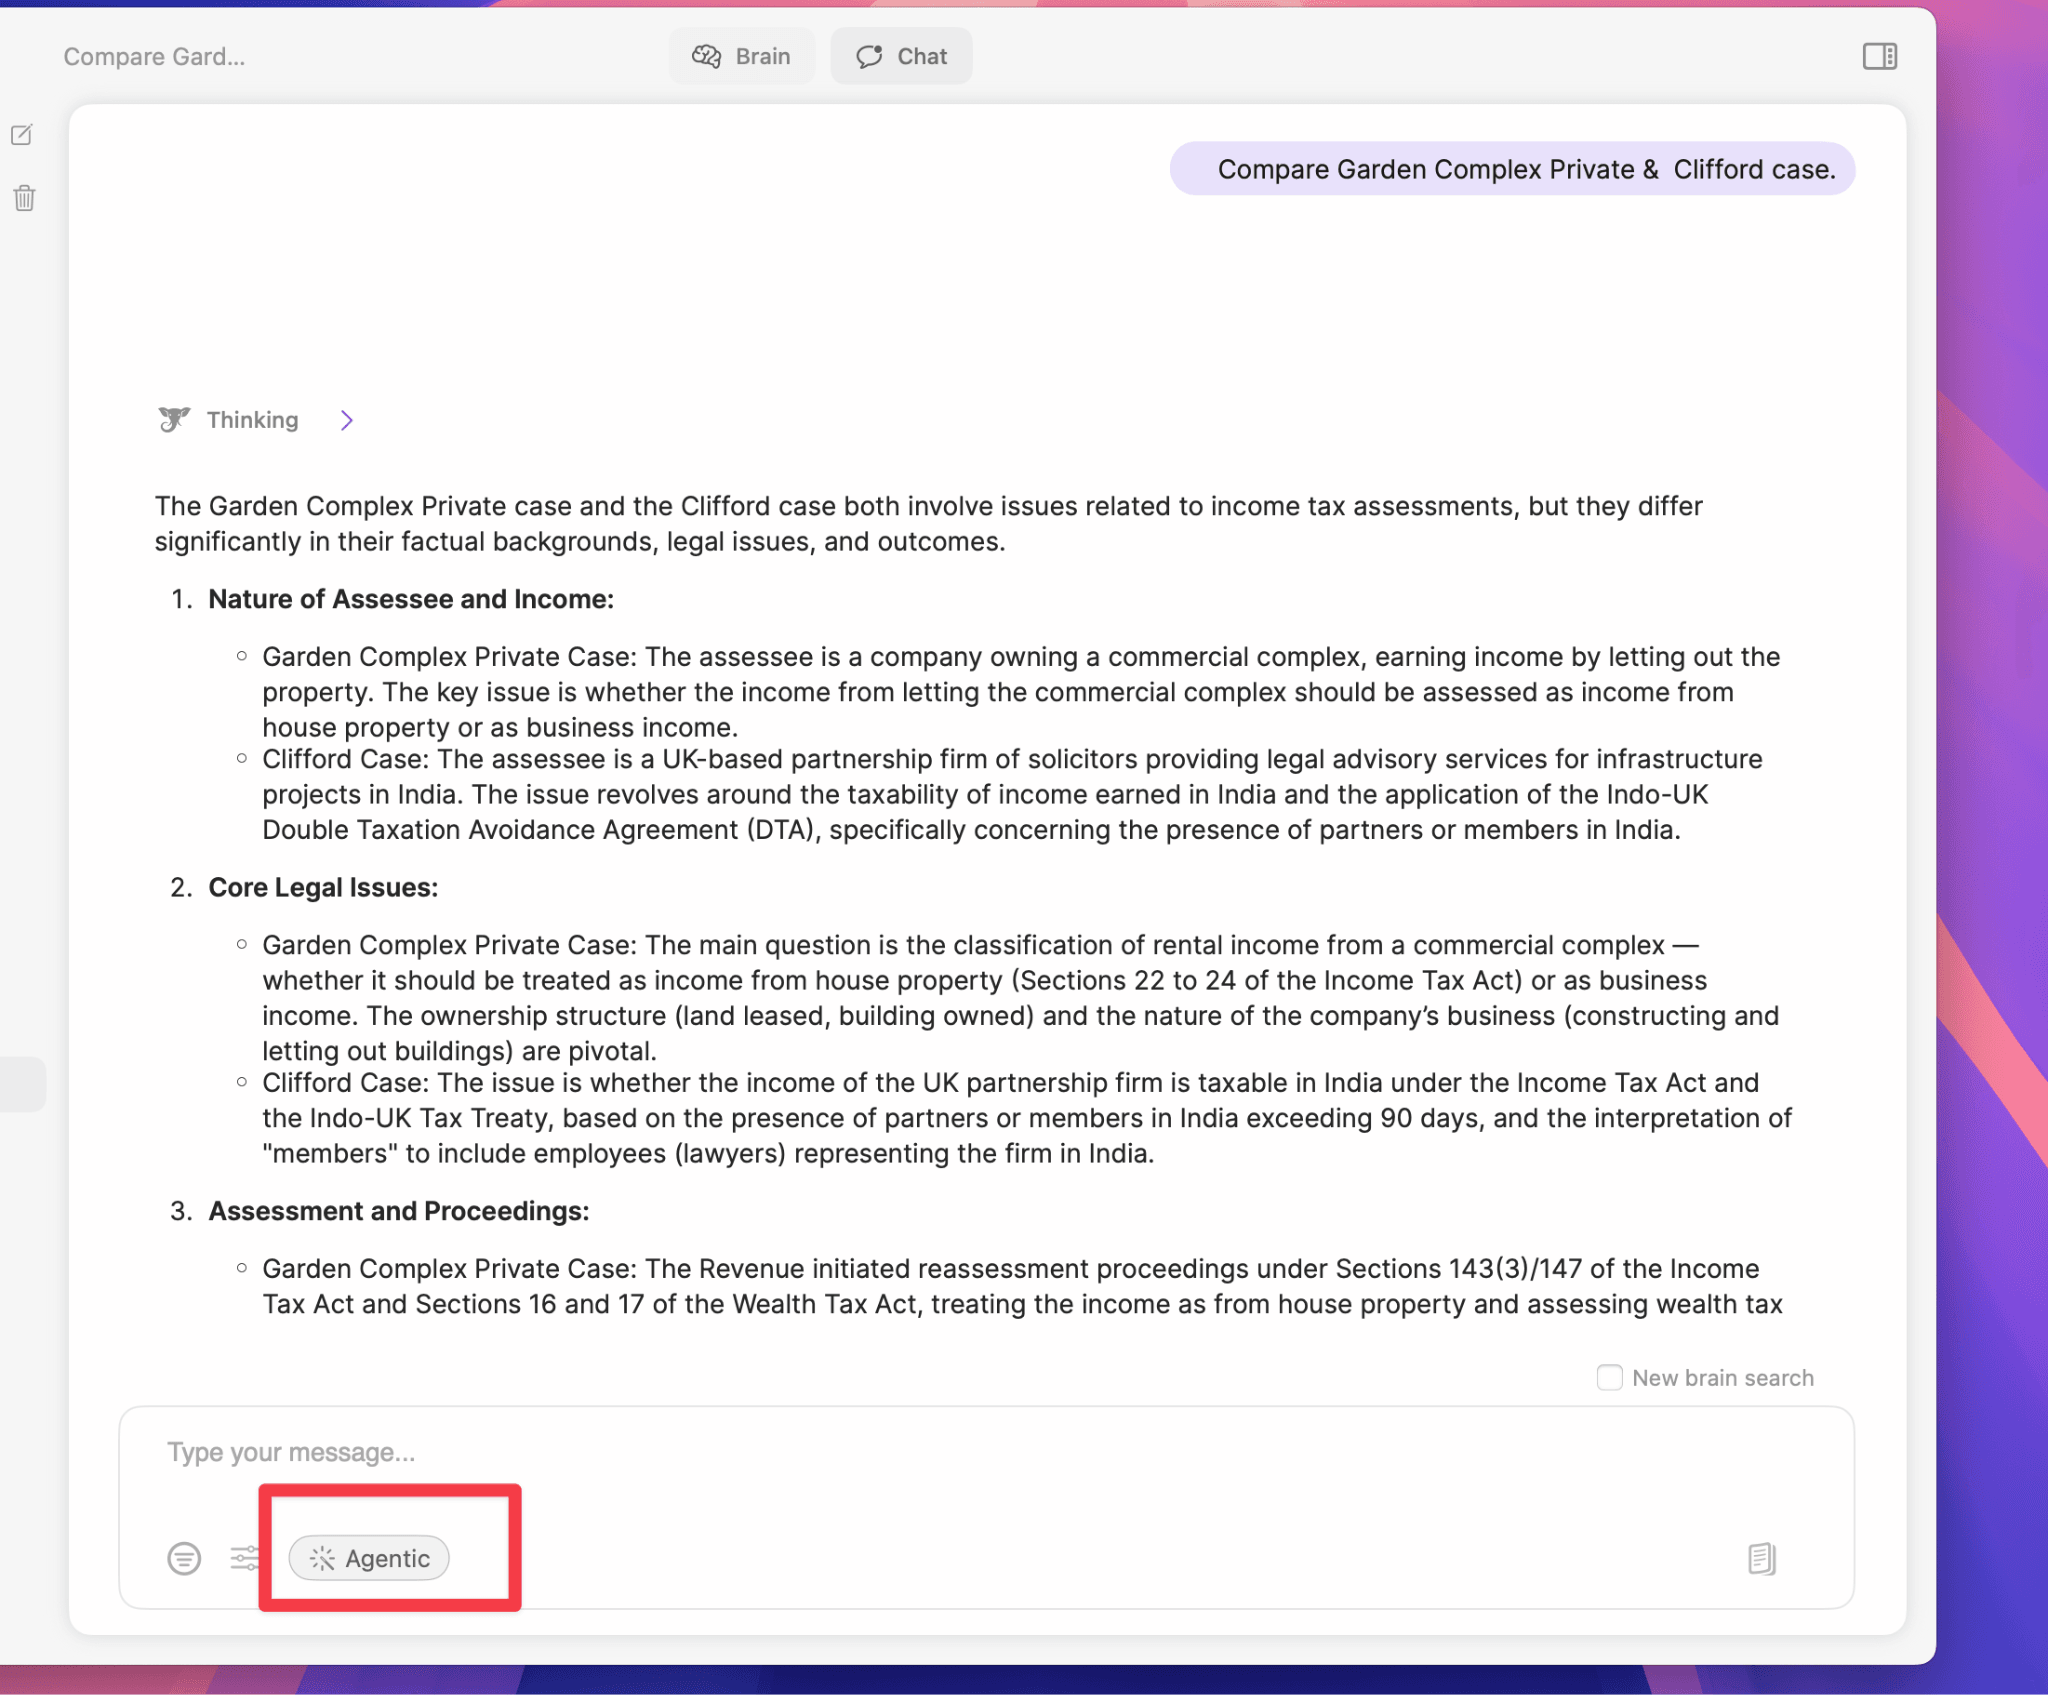Click the Core Legal Issues heading
Screen dimensions: 2048x1695
[x=323, y=887]
